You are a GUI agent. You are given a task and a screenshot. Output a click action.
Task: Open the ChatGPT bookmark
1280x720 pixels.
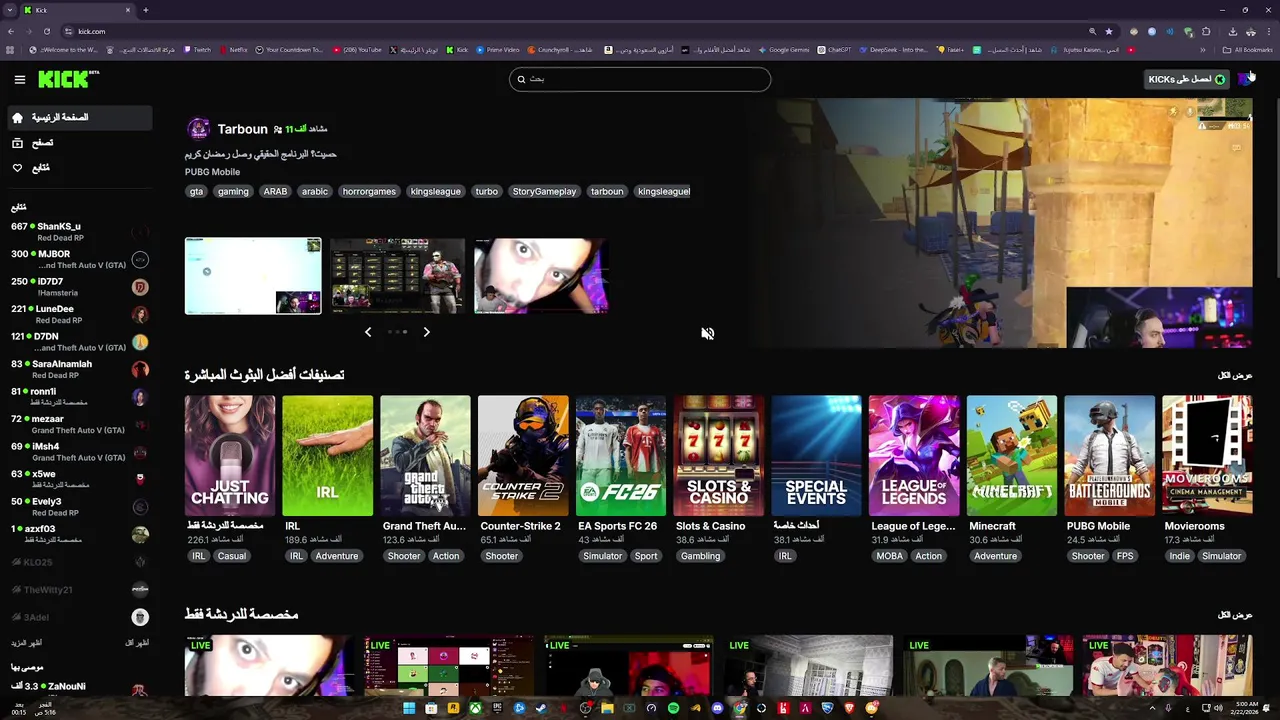(834, 50)
